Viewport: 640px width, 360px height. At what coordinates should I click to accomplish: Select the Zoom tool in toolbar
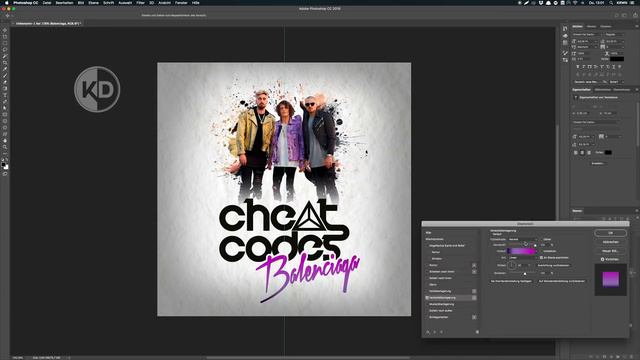click(5, 147)
